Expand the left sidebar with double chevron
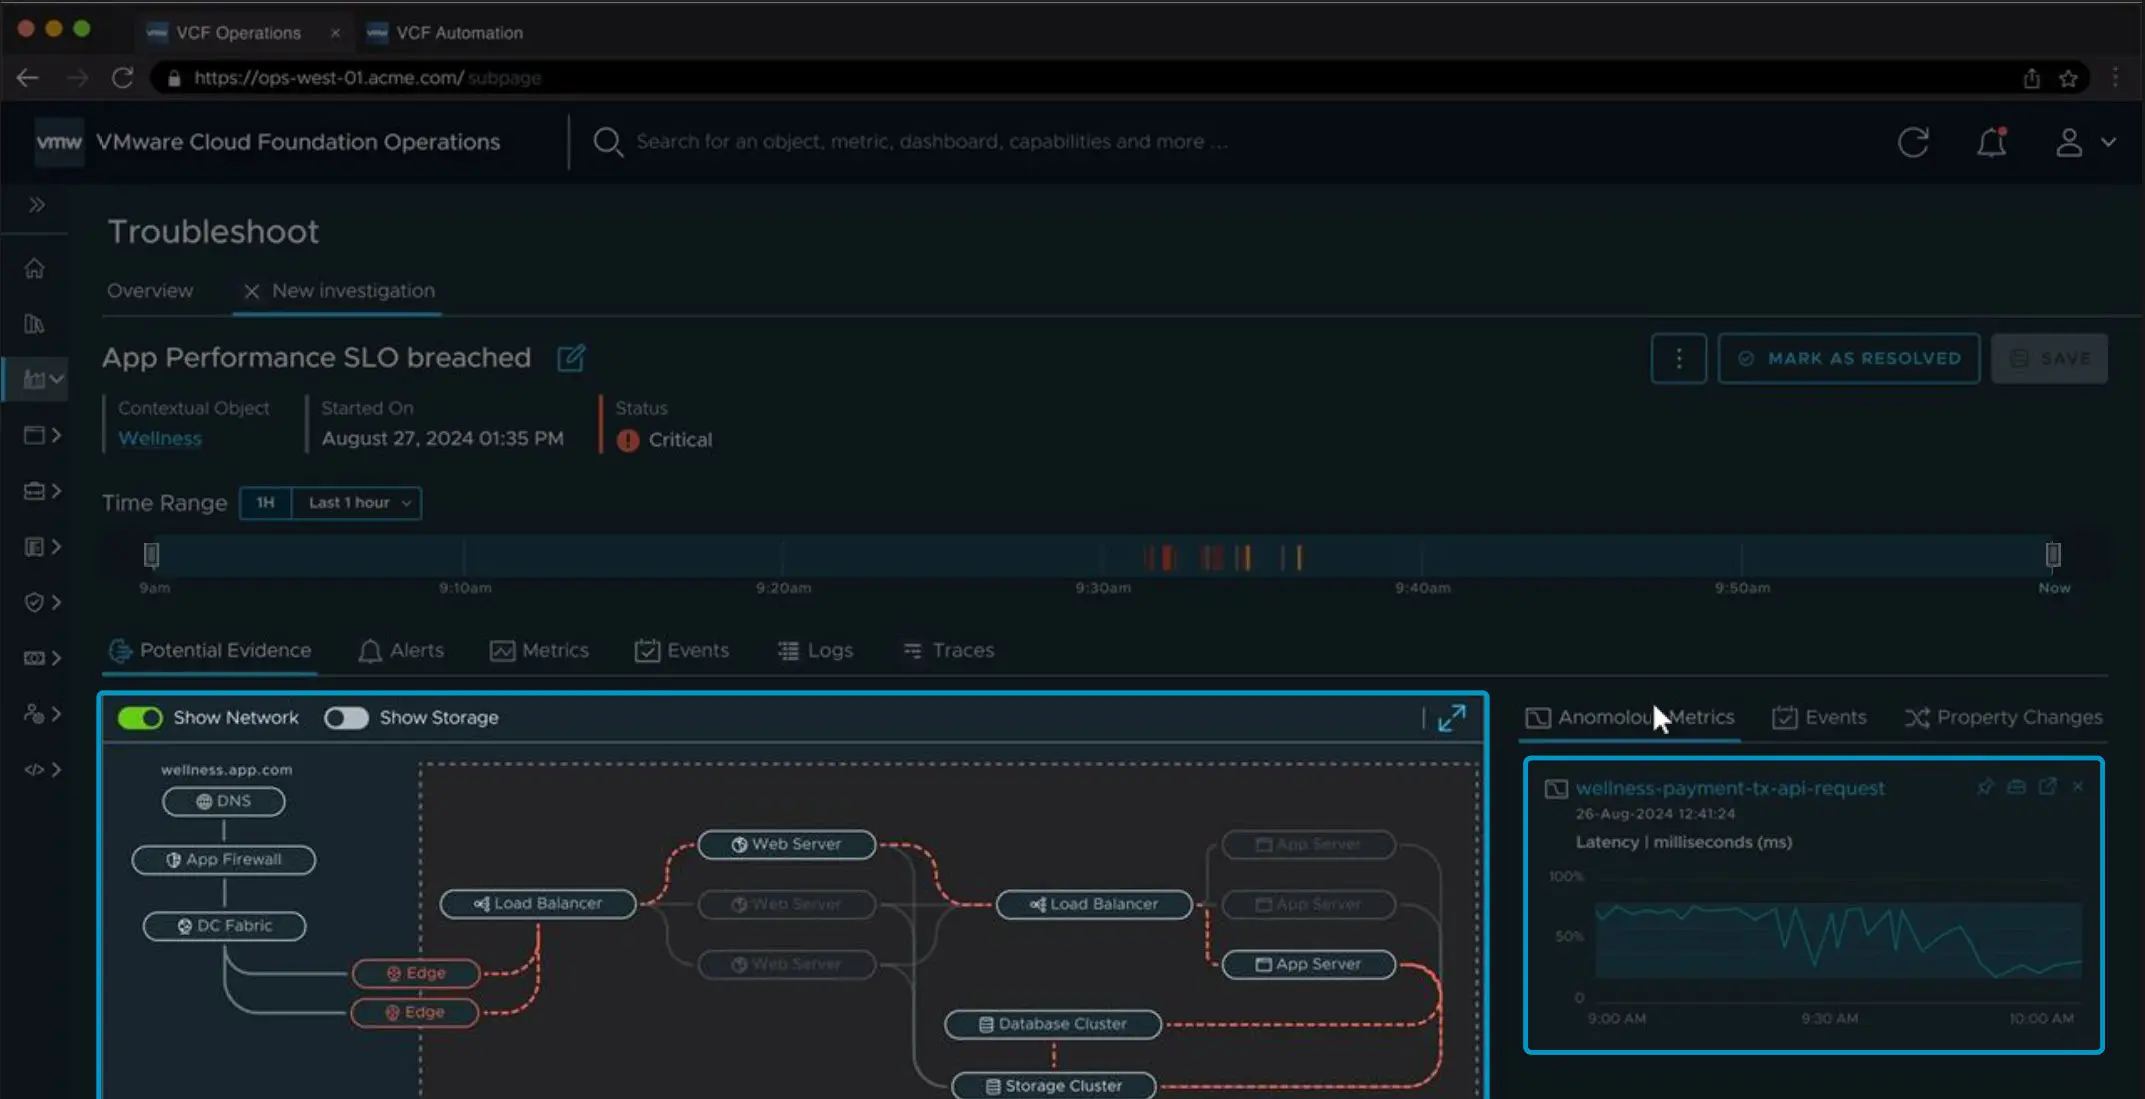Screen dimensions: 2145x1099 (37, 205)
